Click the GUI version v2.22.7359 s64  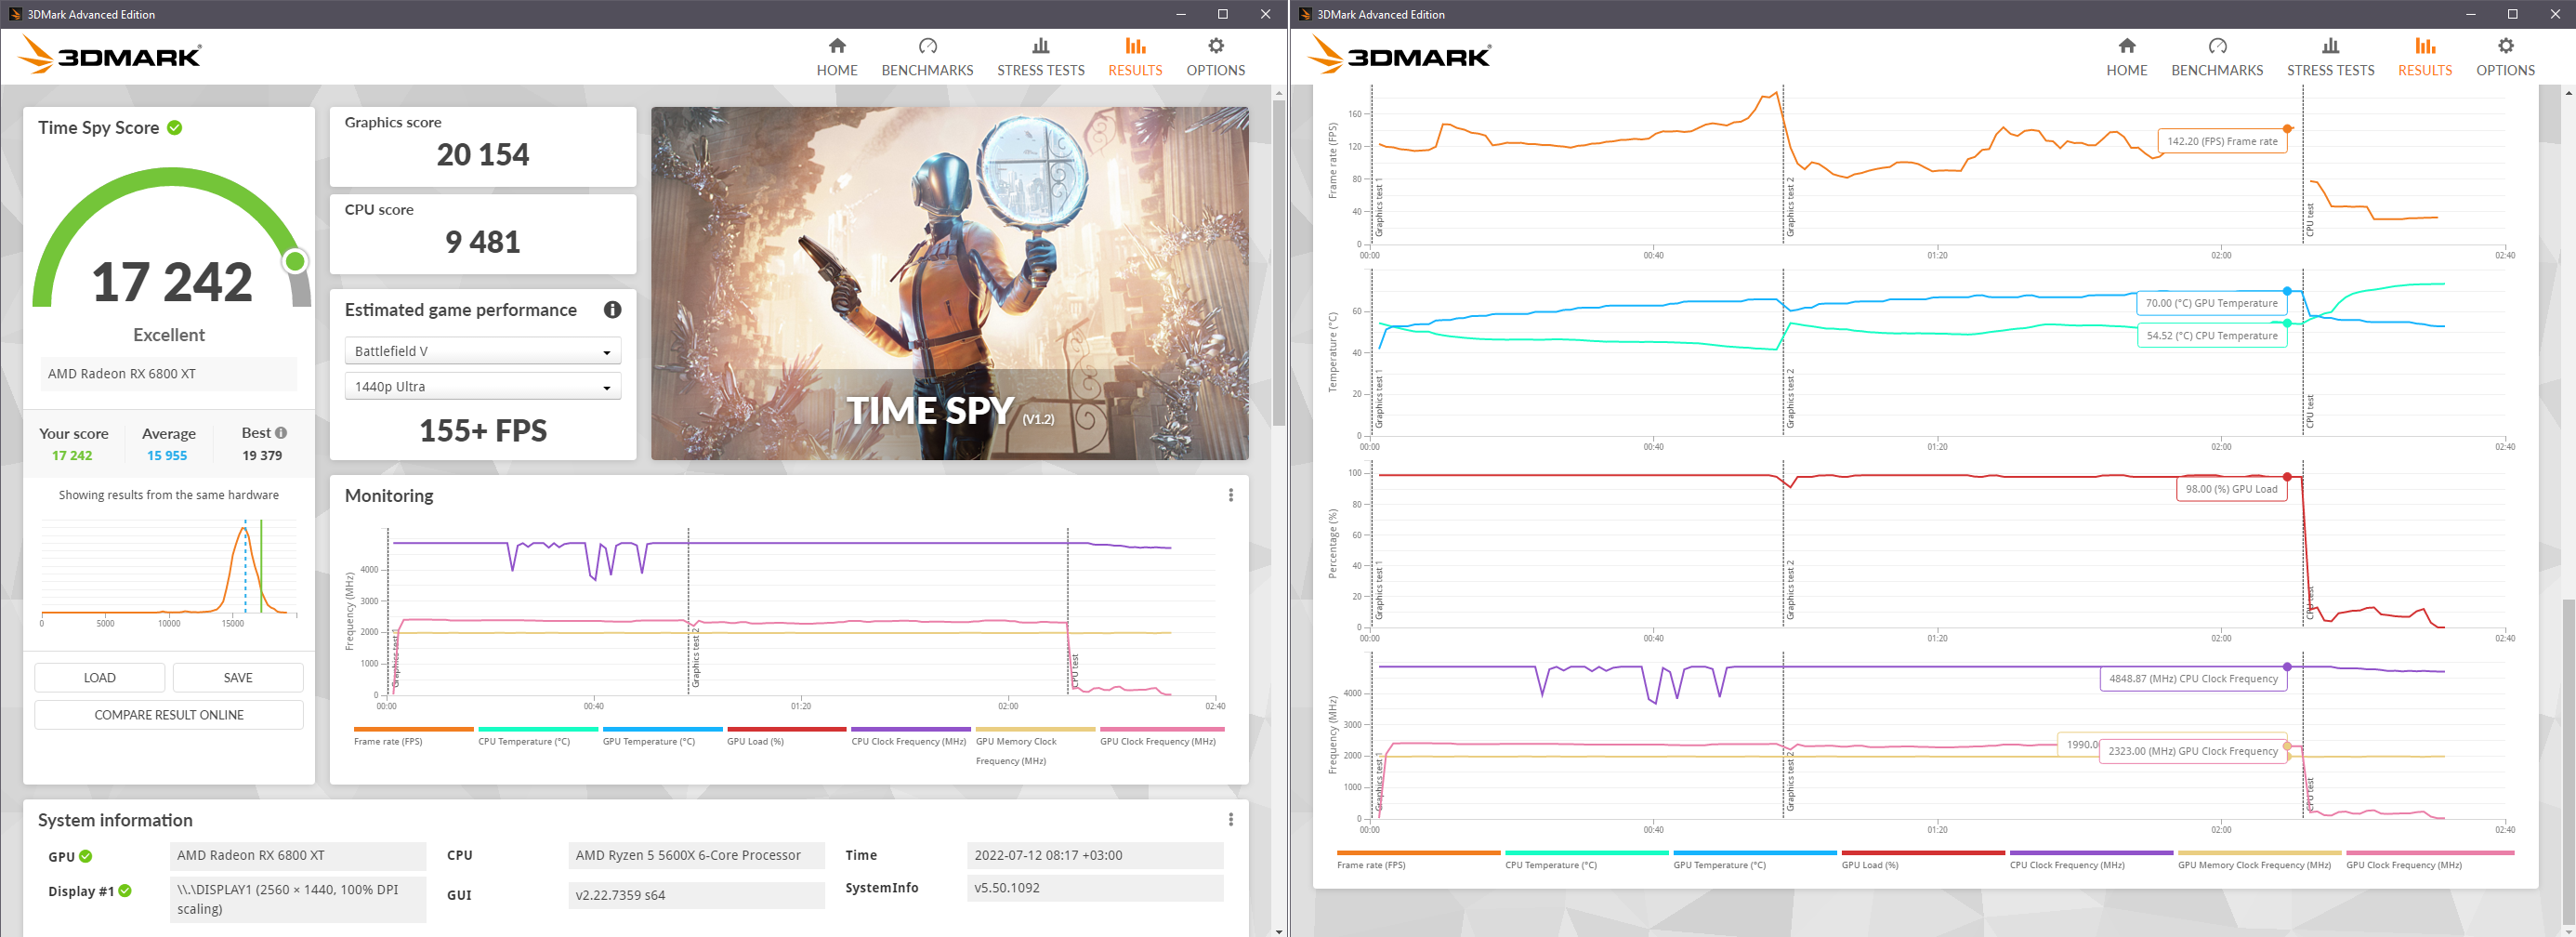click(x=697, y=895)
